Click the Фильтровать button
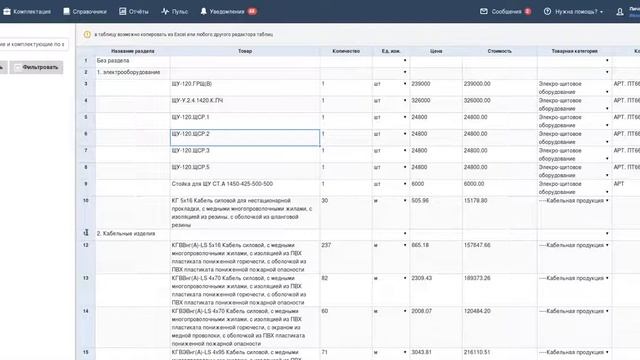This screenshot has height=360, width=640. pos(36,67)
